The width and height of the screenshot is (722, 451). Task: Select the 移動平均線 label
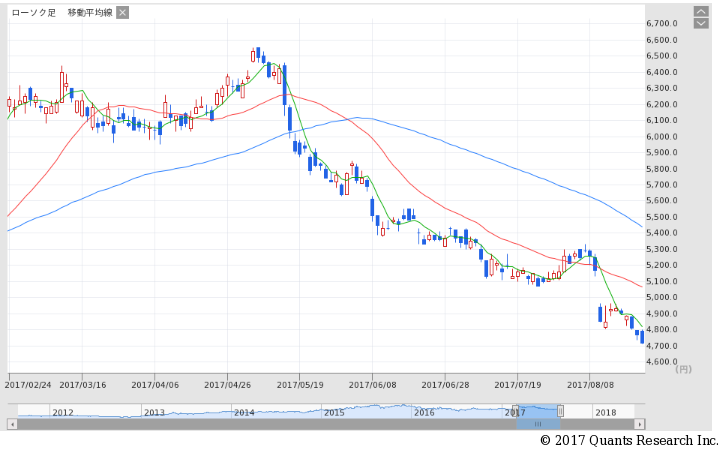pyautogui.click(x=90, y=13)
